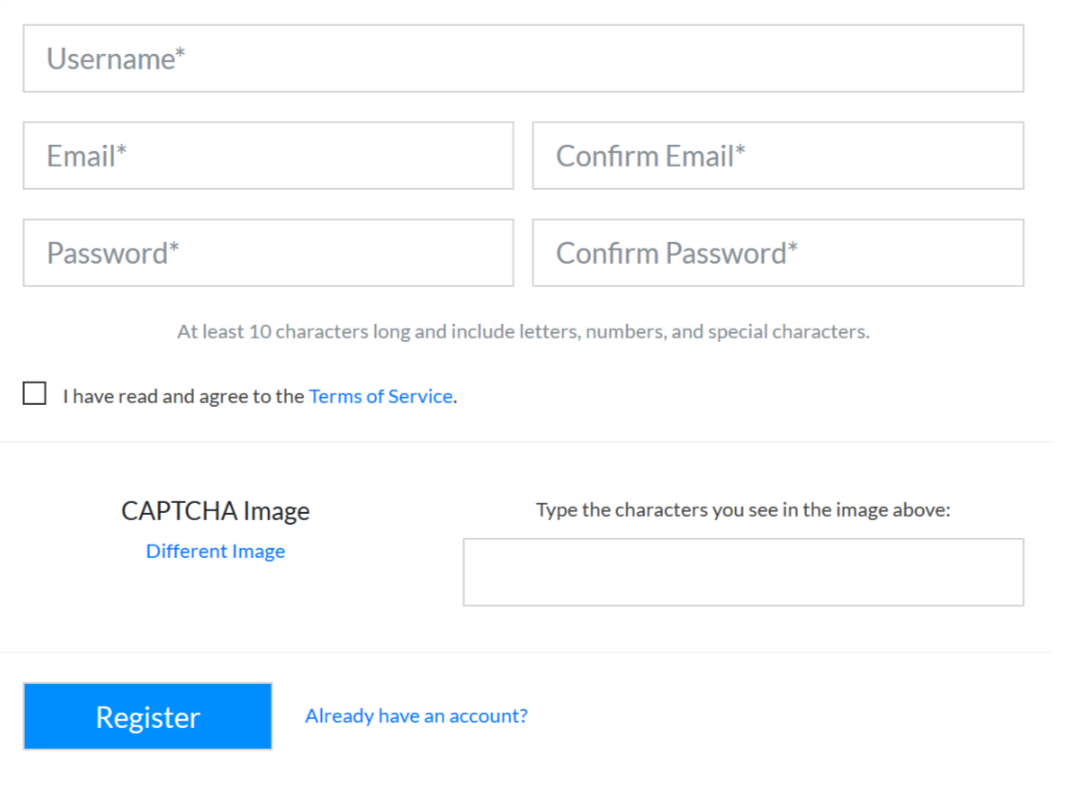Select the Email text box
This screenshot has height=805, width=1084.
(x=268, y=156)
